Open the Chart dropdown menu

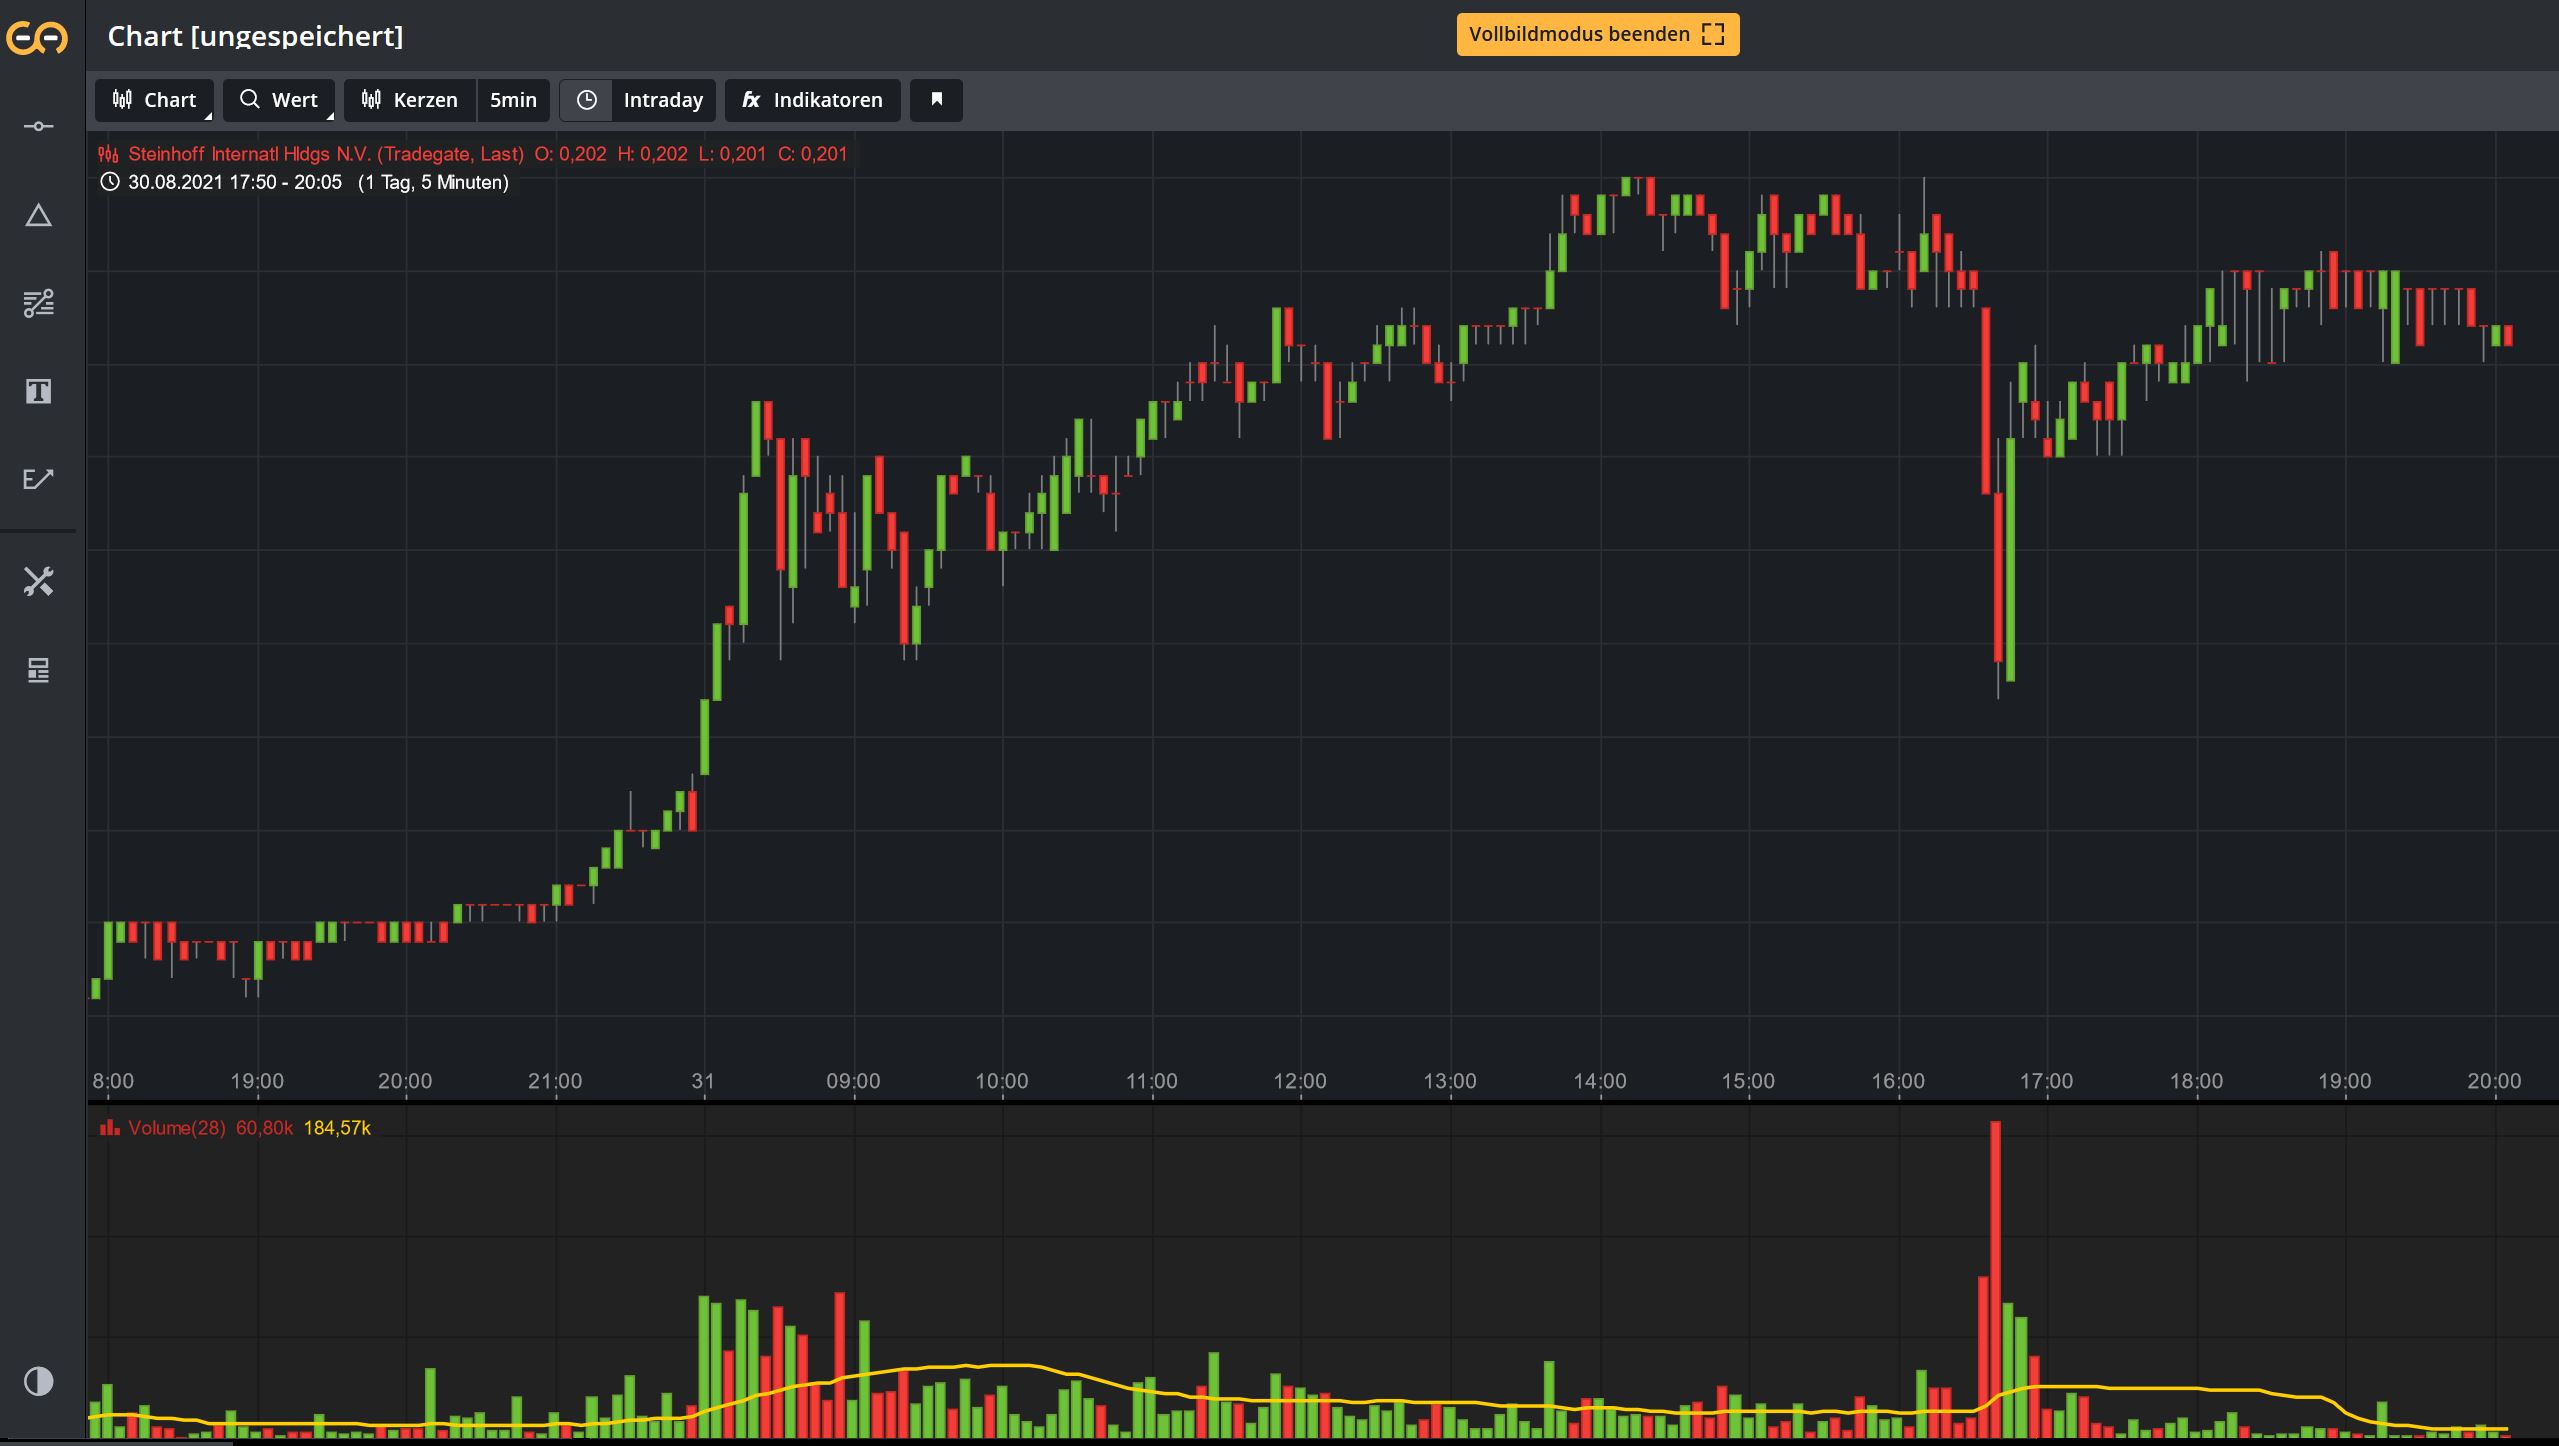154,100
